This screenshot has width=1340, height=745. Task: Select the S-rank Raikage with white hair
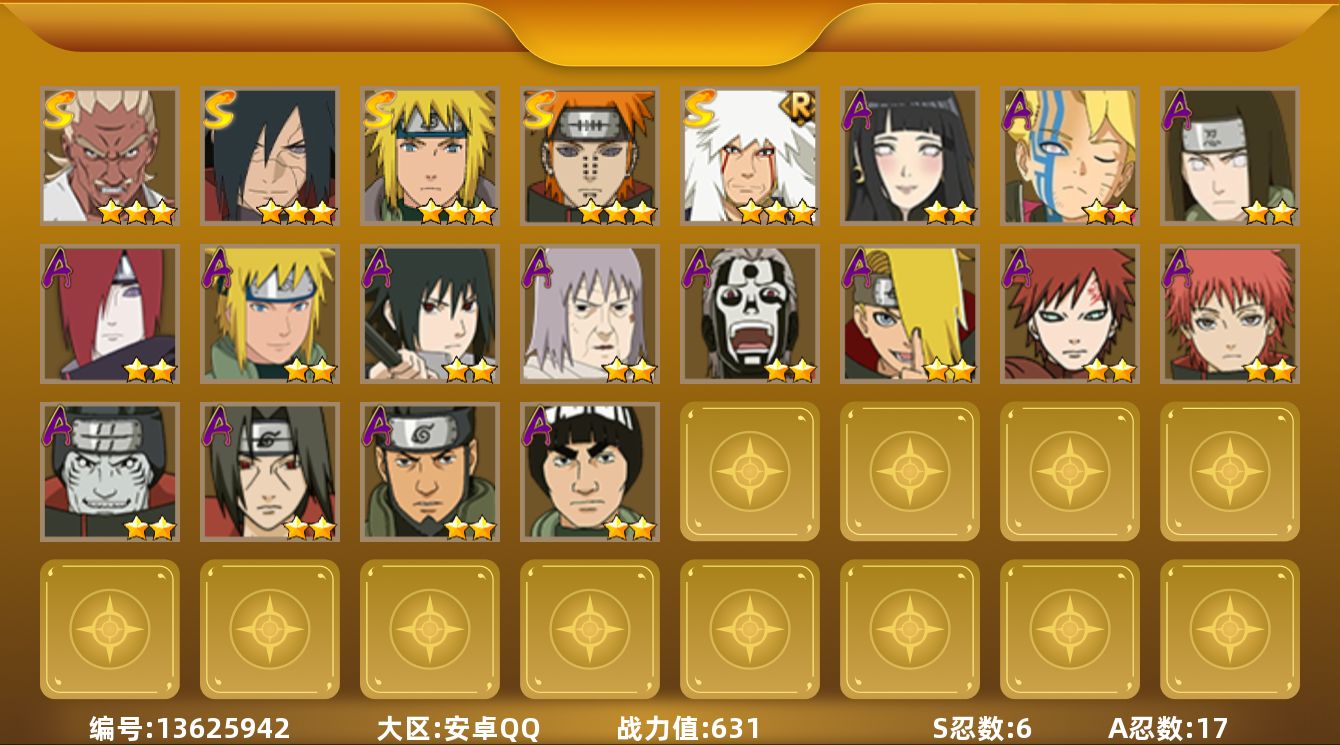[110, 156]
